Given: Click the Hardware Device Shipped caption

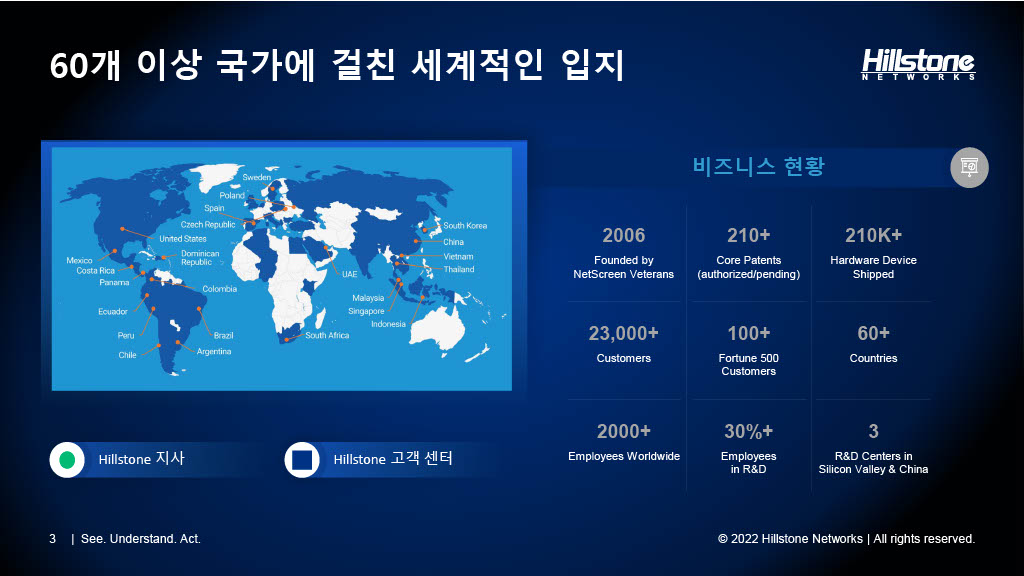Looking at the screenshot, I should pos(873,267).
